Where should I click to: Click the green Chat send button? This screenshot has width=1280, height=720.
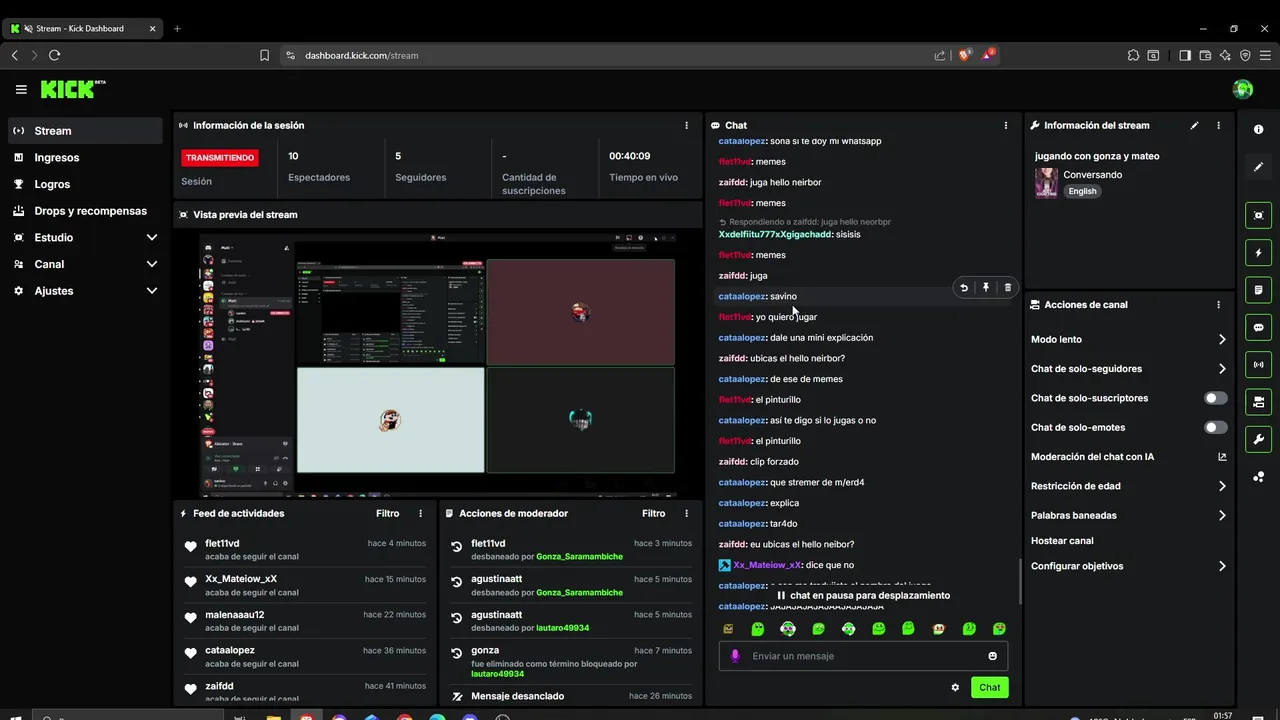click(989, 687)
